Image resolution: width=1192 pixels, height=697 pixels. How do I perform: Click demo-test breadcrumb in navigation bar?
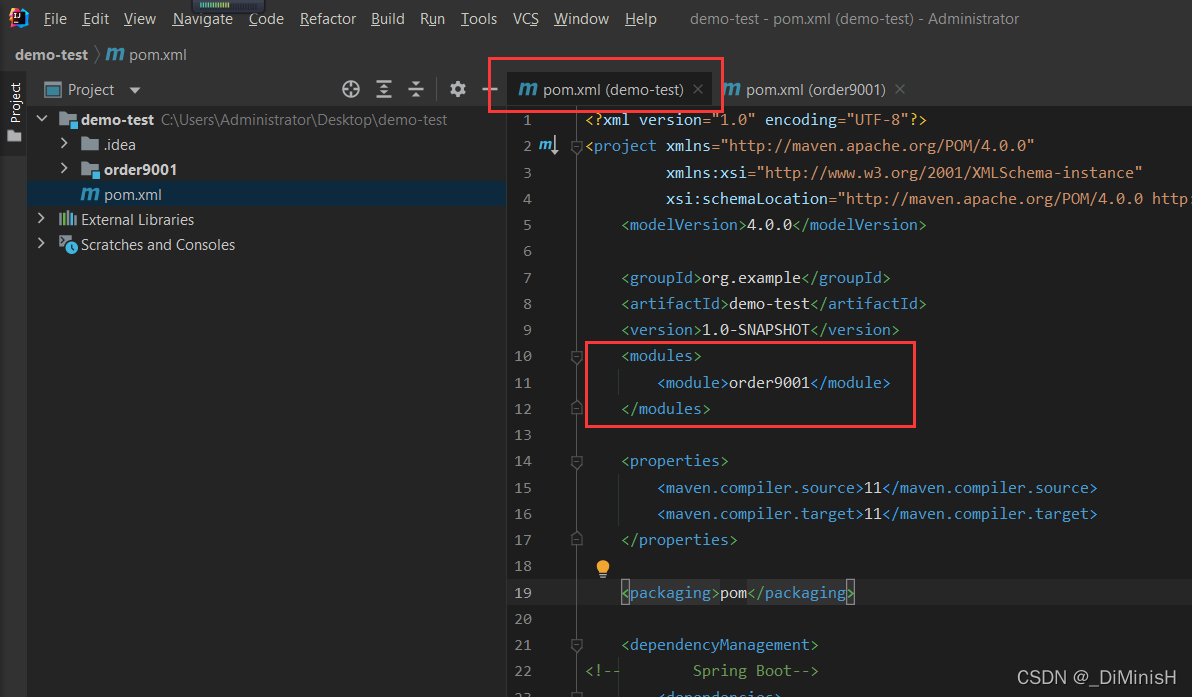(52, 55)
